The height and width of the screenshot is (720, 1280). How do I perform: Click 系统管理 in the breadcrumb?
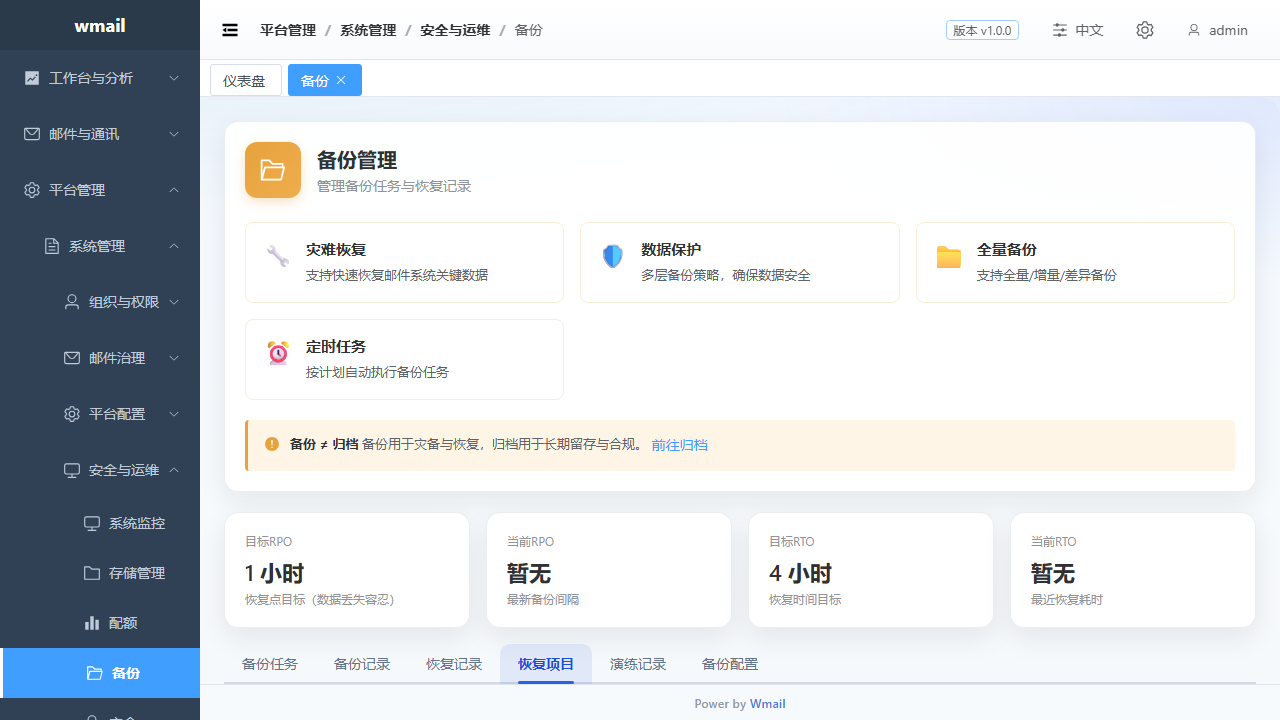pyautogui.click(x=368, y=30)
